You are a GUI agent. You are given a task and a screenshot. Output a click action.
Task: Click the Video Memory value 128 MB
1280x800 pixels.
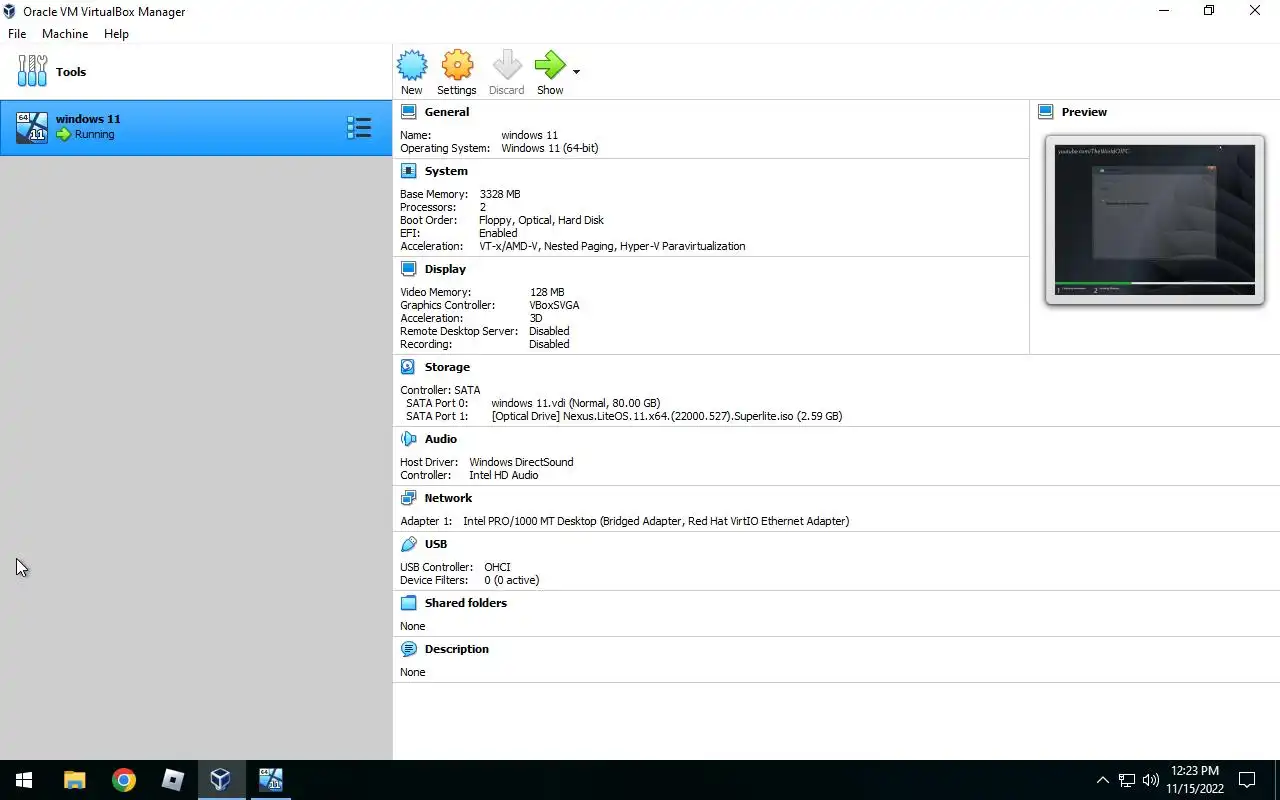[547, 292]
